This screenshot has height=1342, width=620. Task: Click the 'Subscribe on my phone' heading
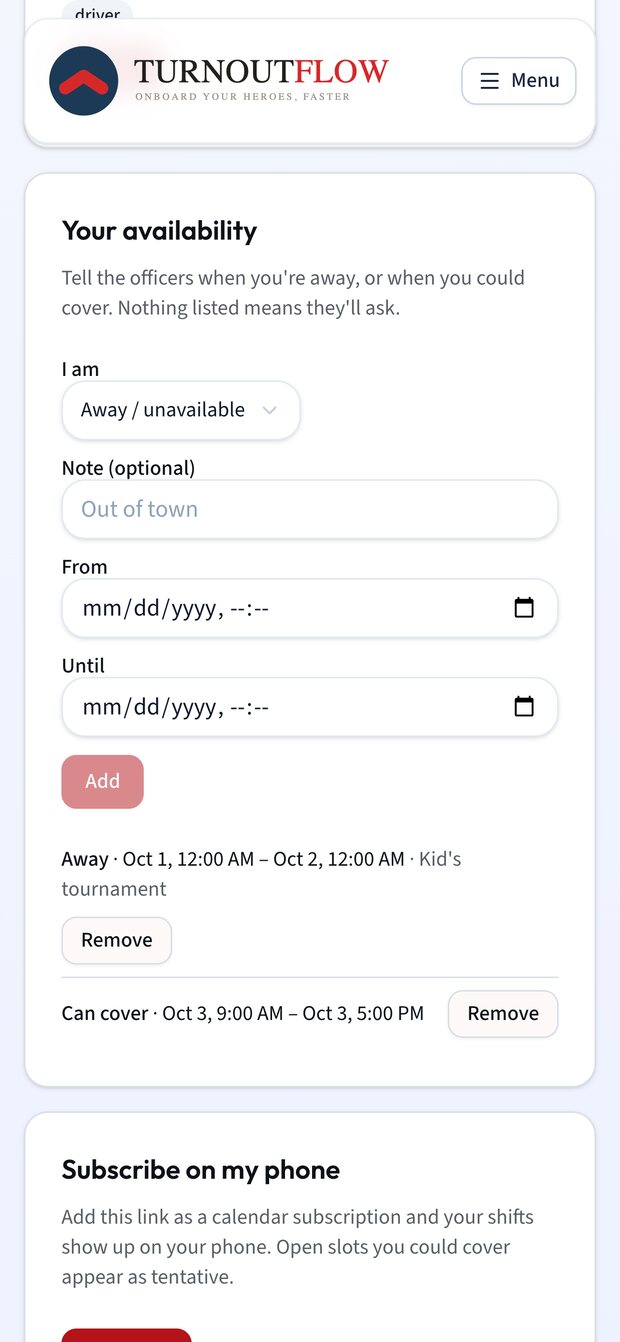201,1170
